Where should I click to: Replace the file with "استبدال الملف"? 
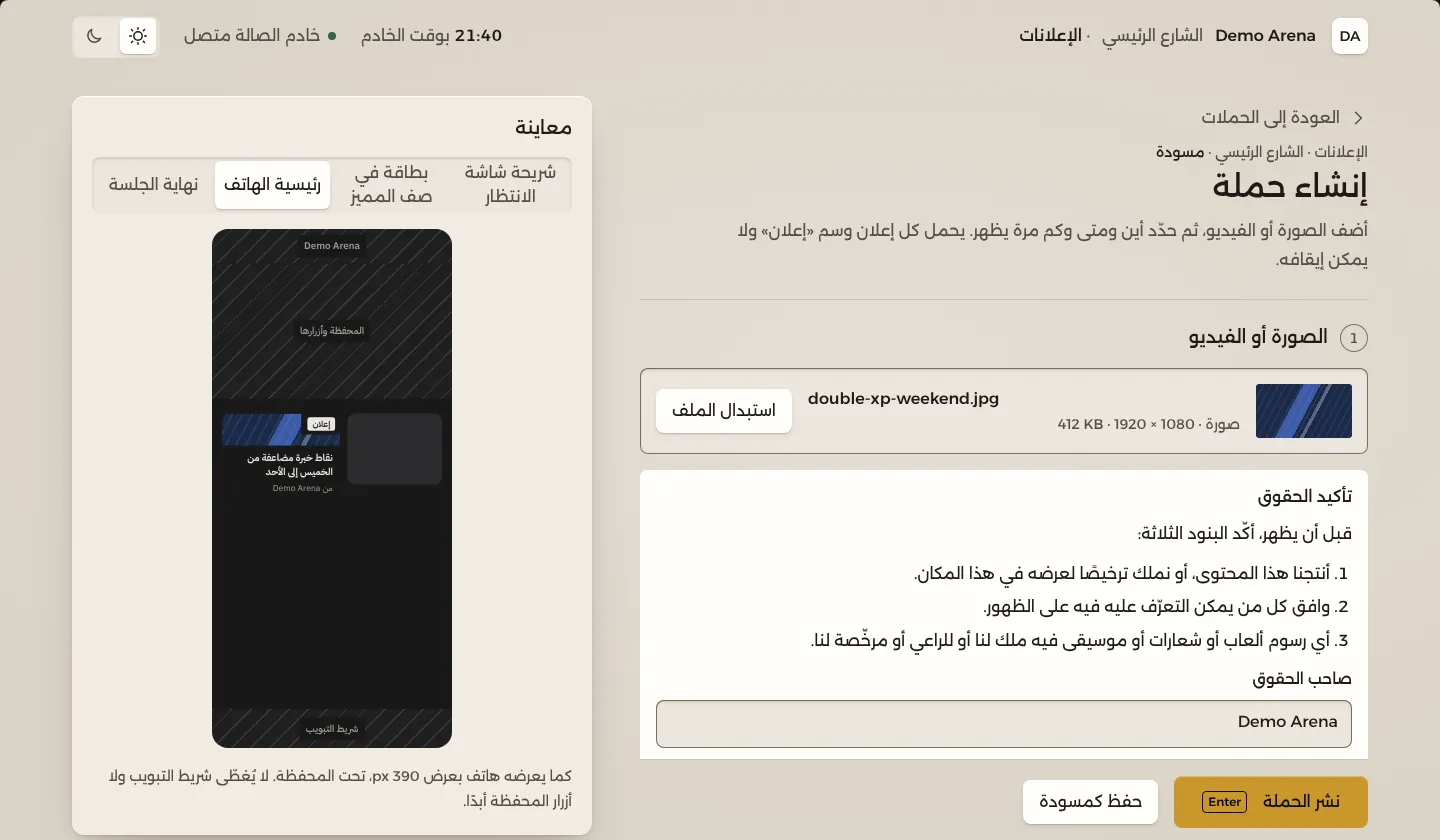click(x=724, y=411)
